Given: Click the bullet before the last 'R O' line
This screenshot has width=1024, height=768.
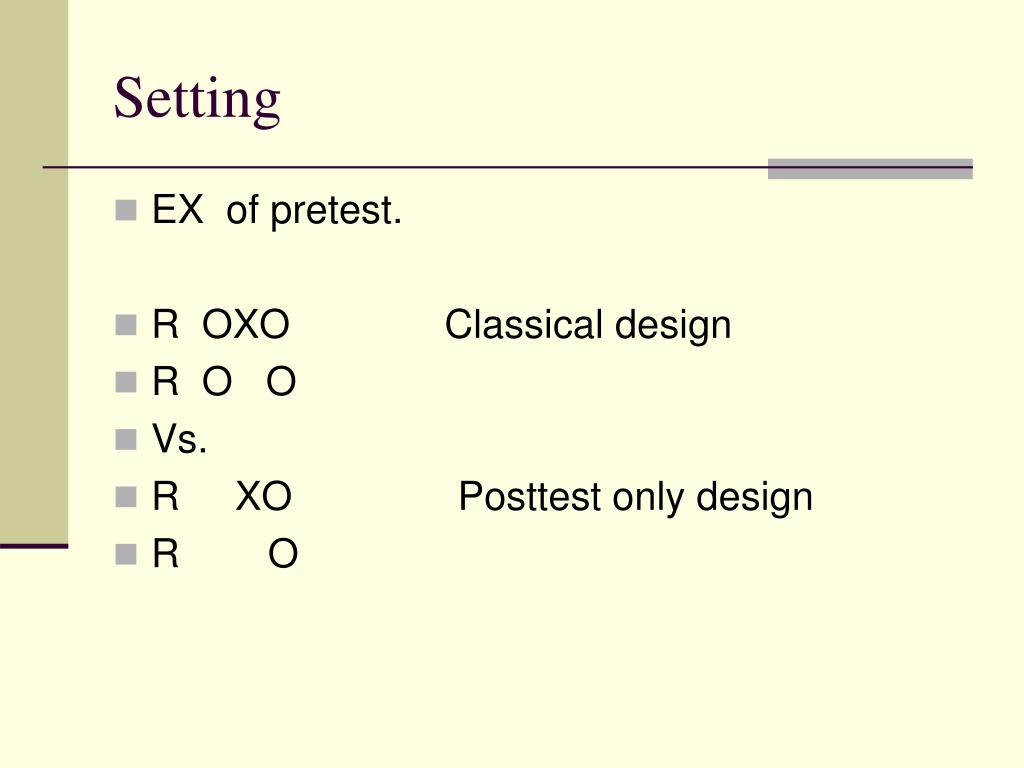Looking at the screenshot, I should click(125, 554).
